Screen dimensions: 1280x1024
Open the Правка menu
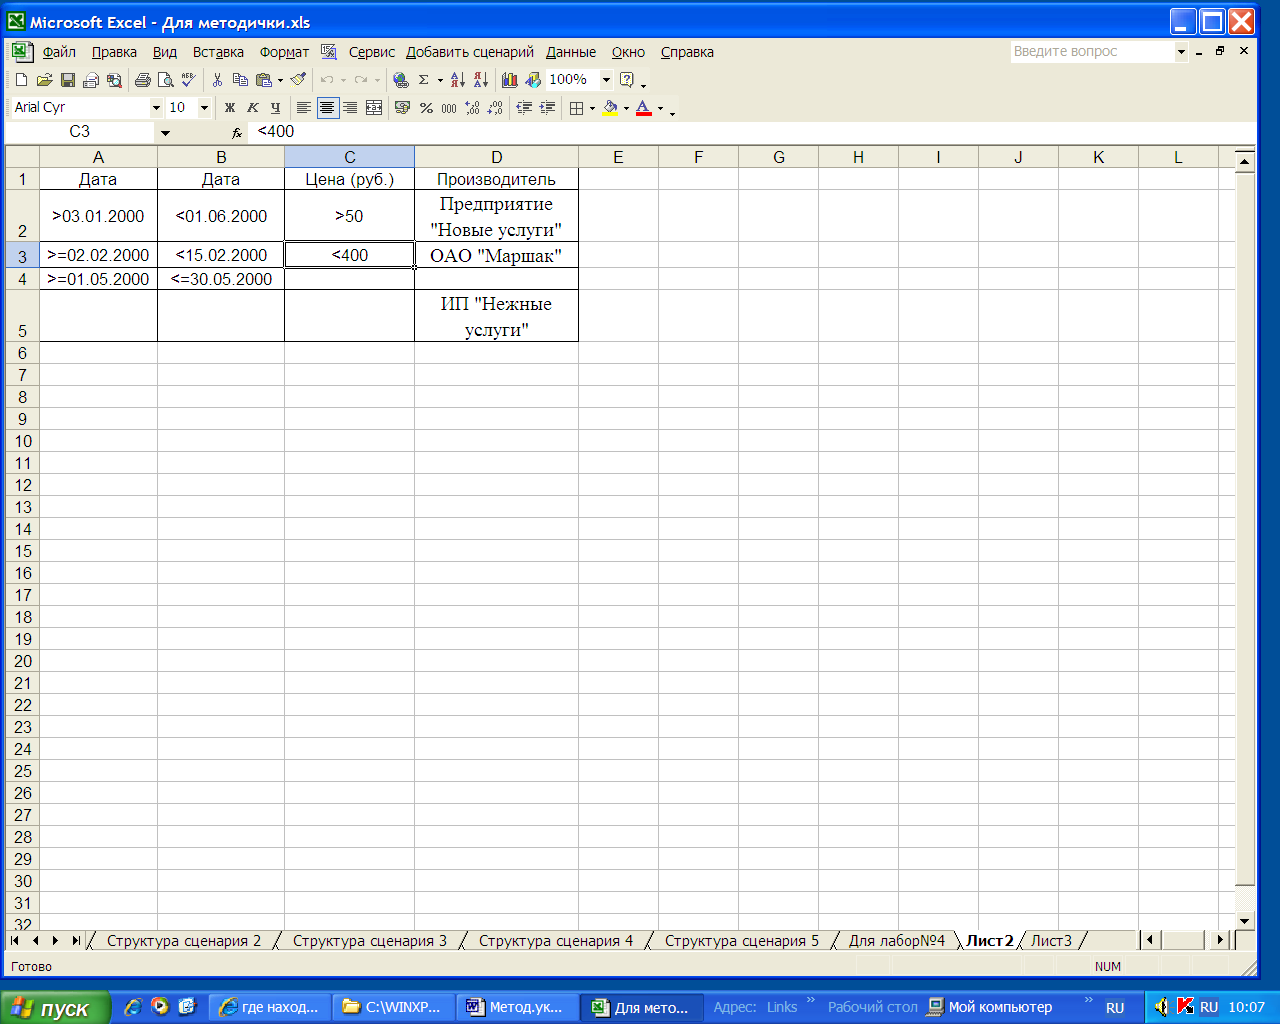pos(114,52)
